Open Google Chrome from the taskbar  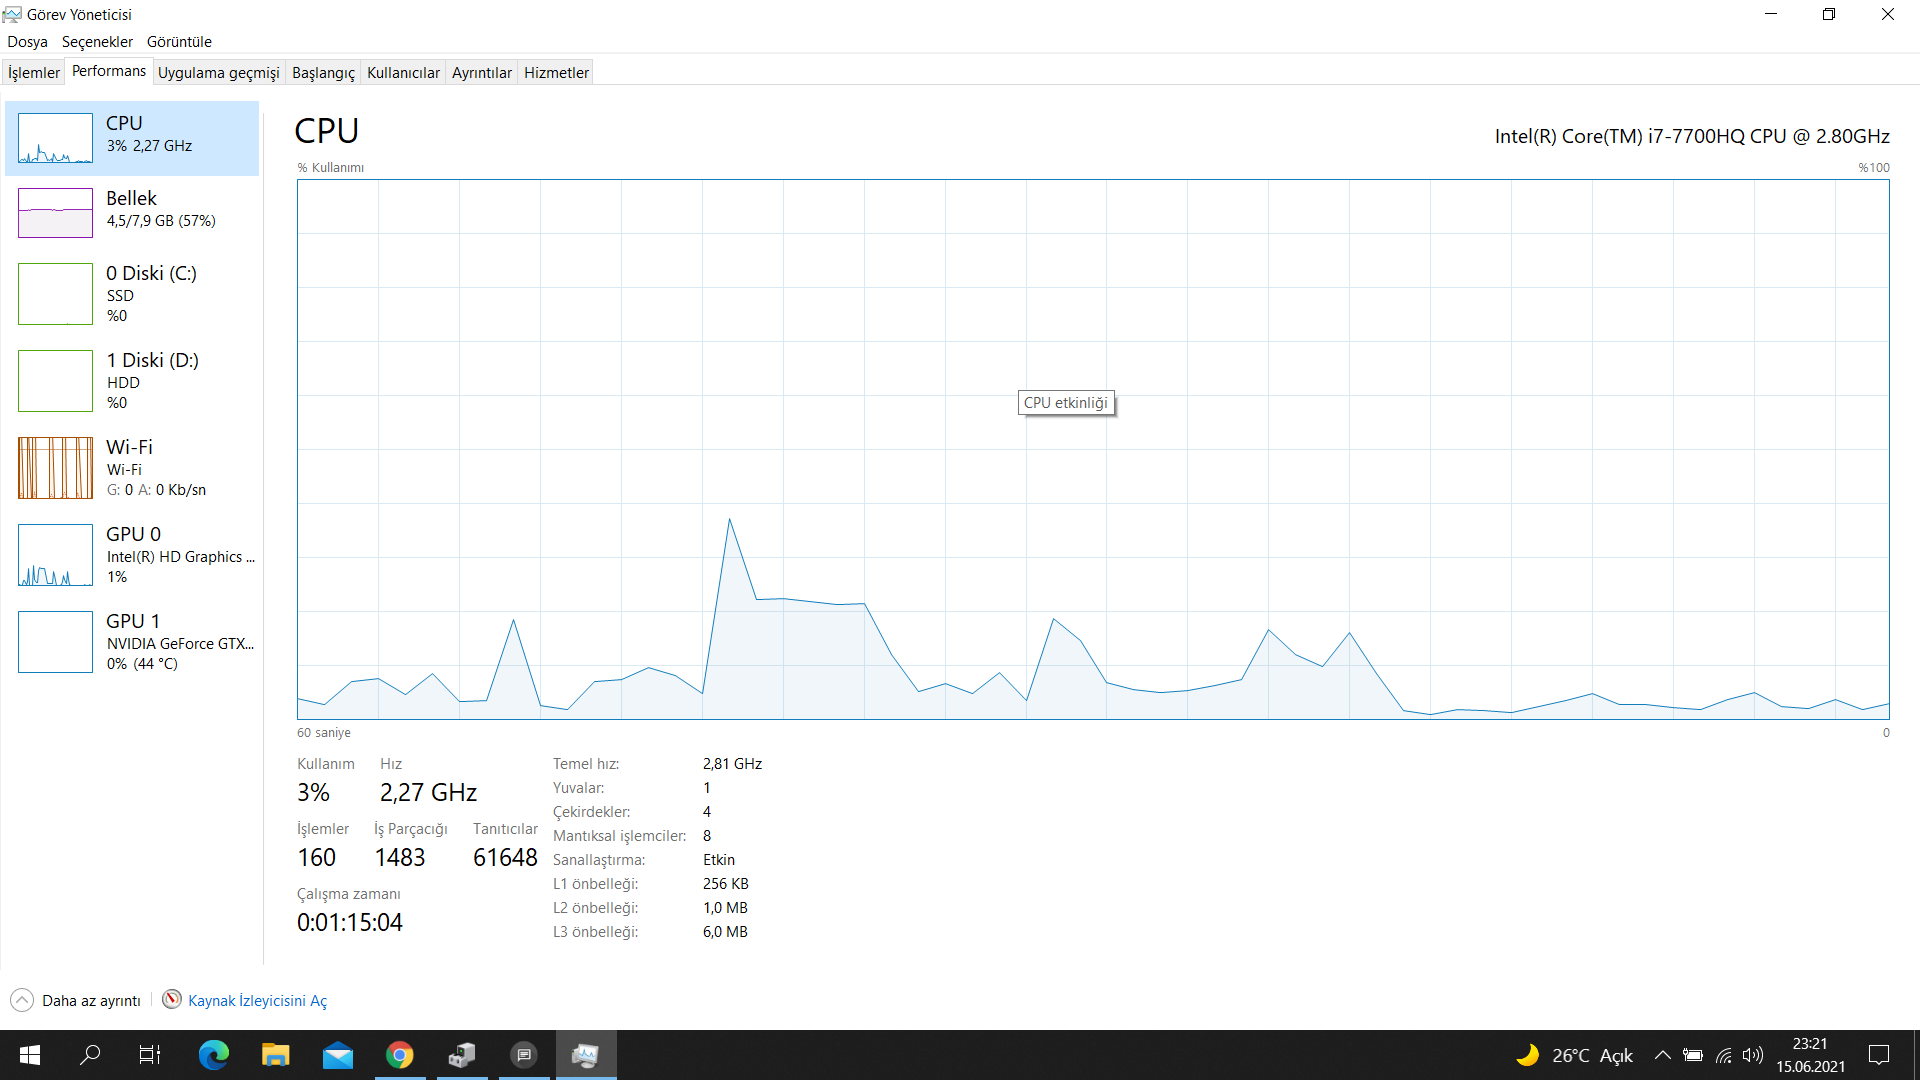(400, 1055)
